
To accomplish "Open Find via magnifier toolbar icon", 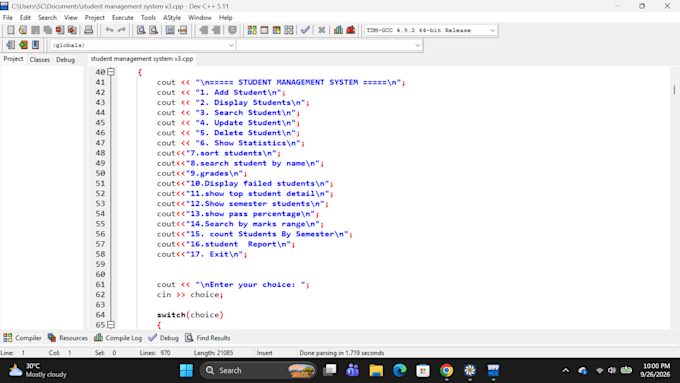I will (x=141, y=30).
